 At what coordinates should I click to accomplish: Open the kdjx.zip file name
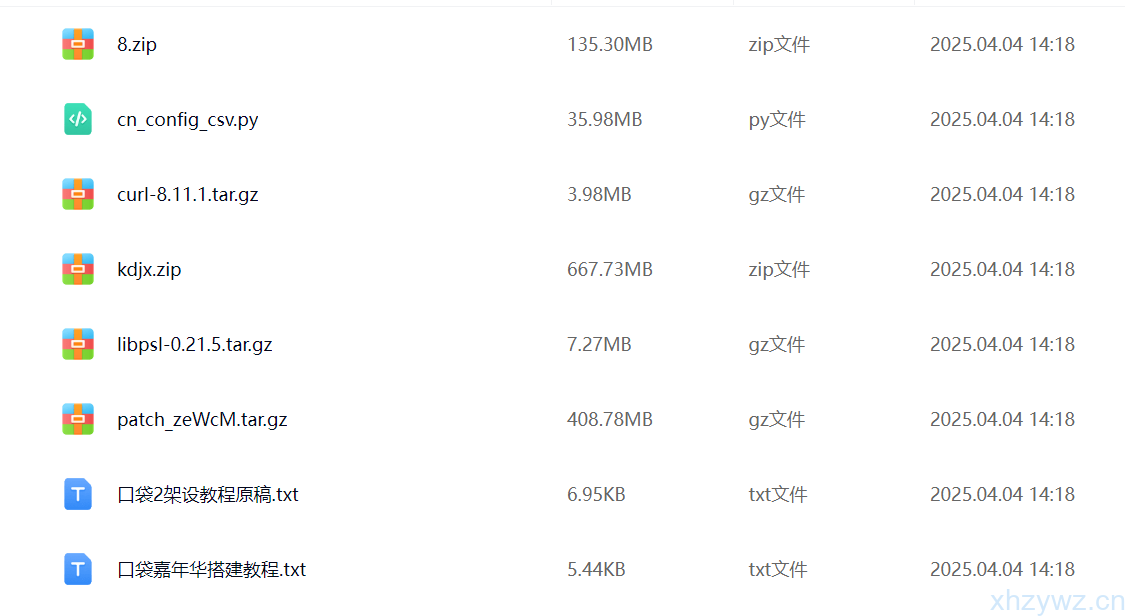[x=149, y=270]
